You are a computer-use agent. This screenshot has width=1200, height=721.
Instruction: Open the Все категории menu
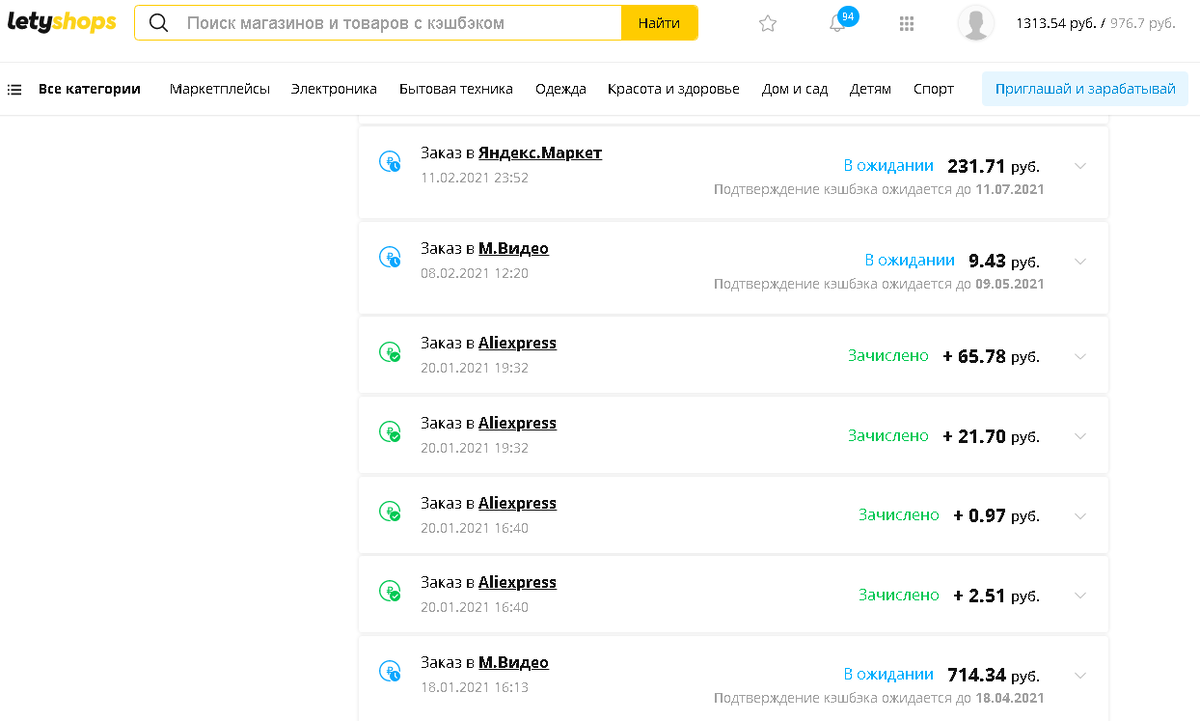pyautogui.click(x=89, y=89)
